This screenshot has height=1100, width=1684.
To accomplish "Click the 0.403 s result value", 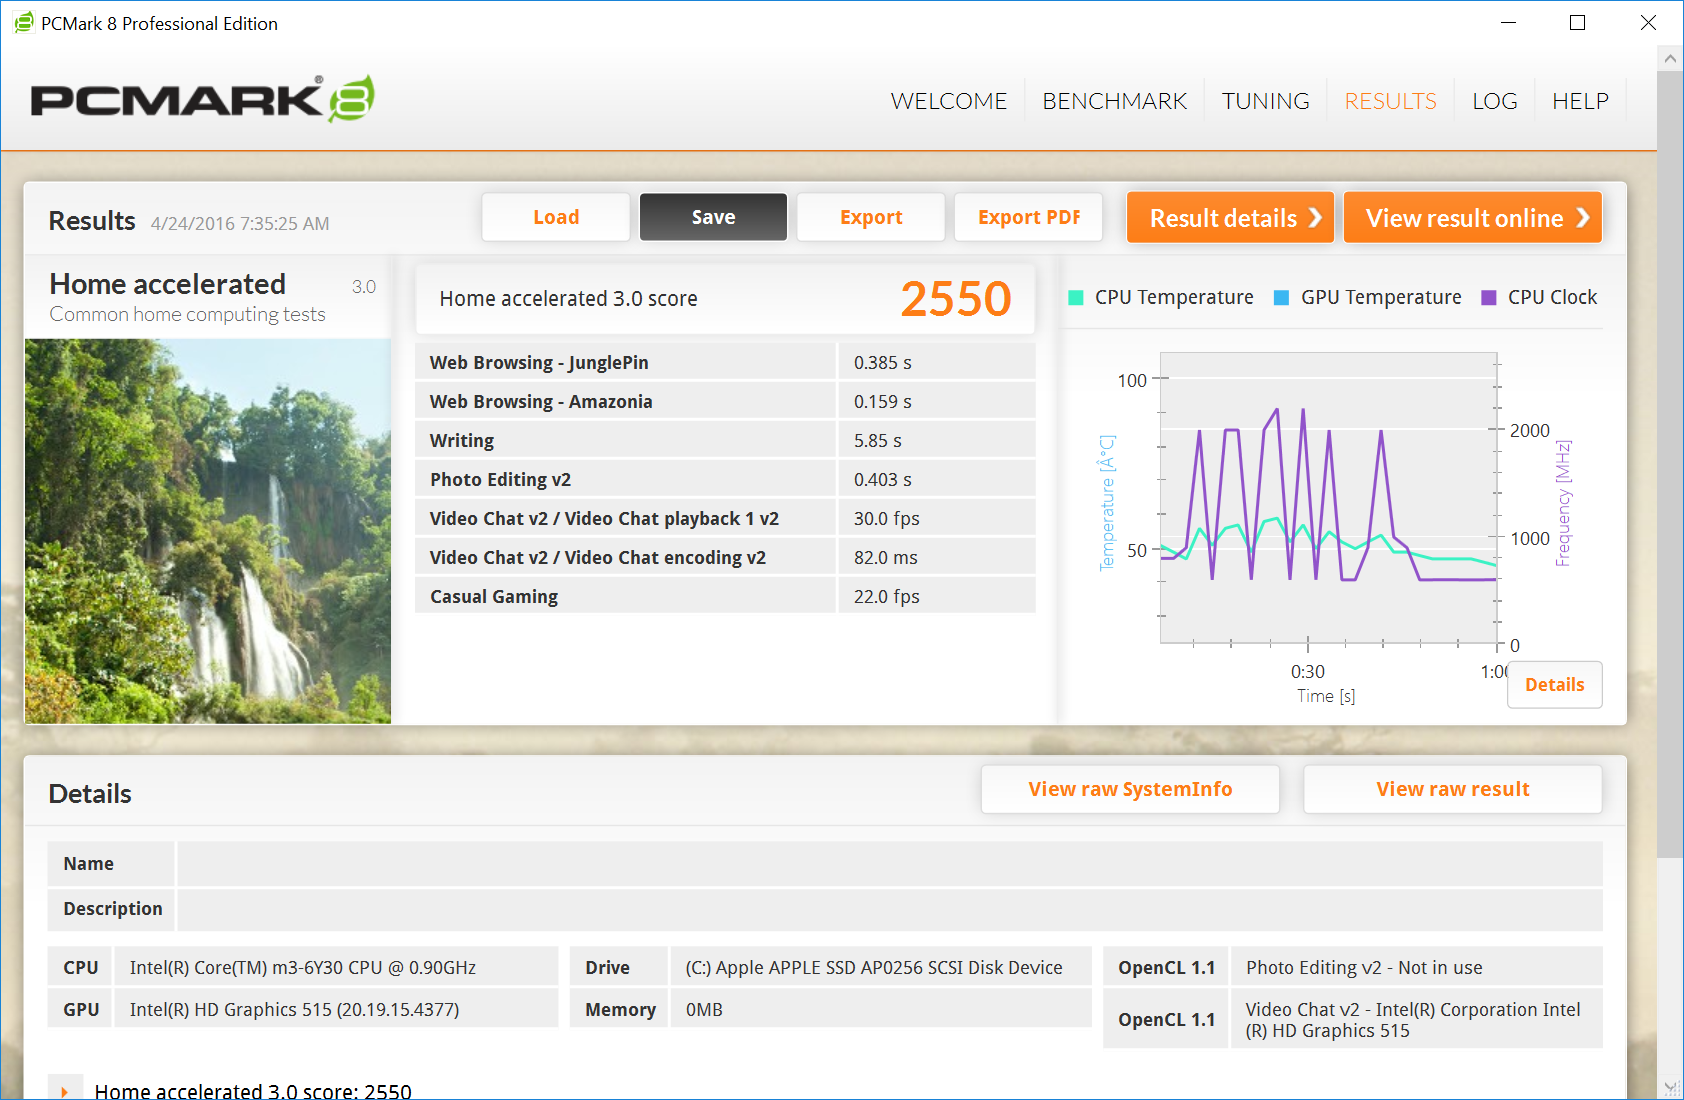I will (883, 479).
